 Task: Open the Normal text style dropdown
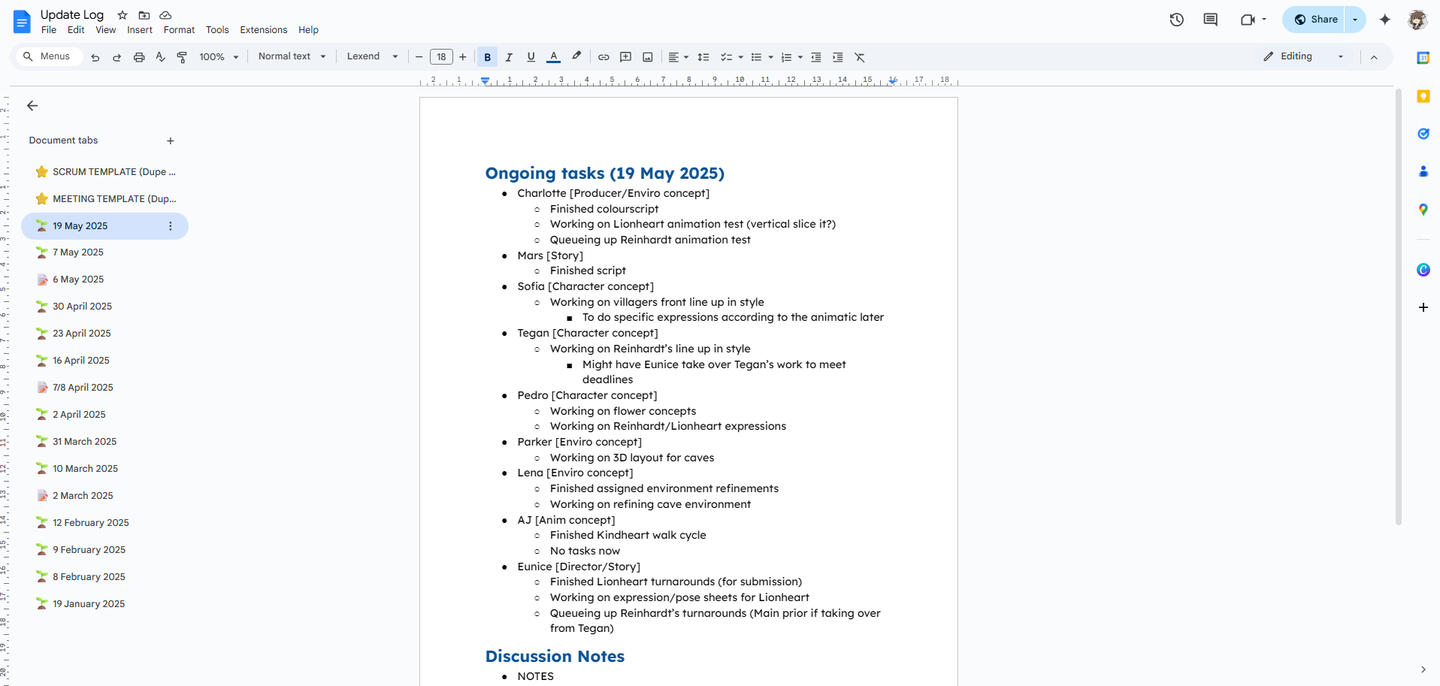point(292,57)
